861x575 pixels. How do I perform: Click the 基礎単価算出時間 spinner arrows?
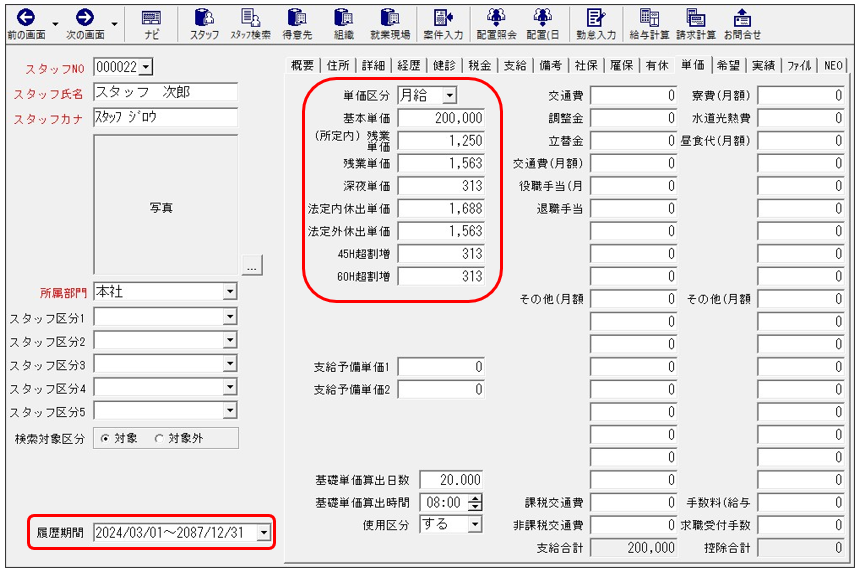[477, 502]
